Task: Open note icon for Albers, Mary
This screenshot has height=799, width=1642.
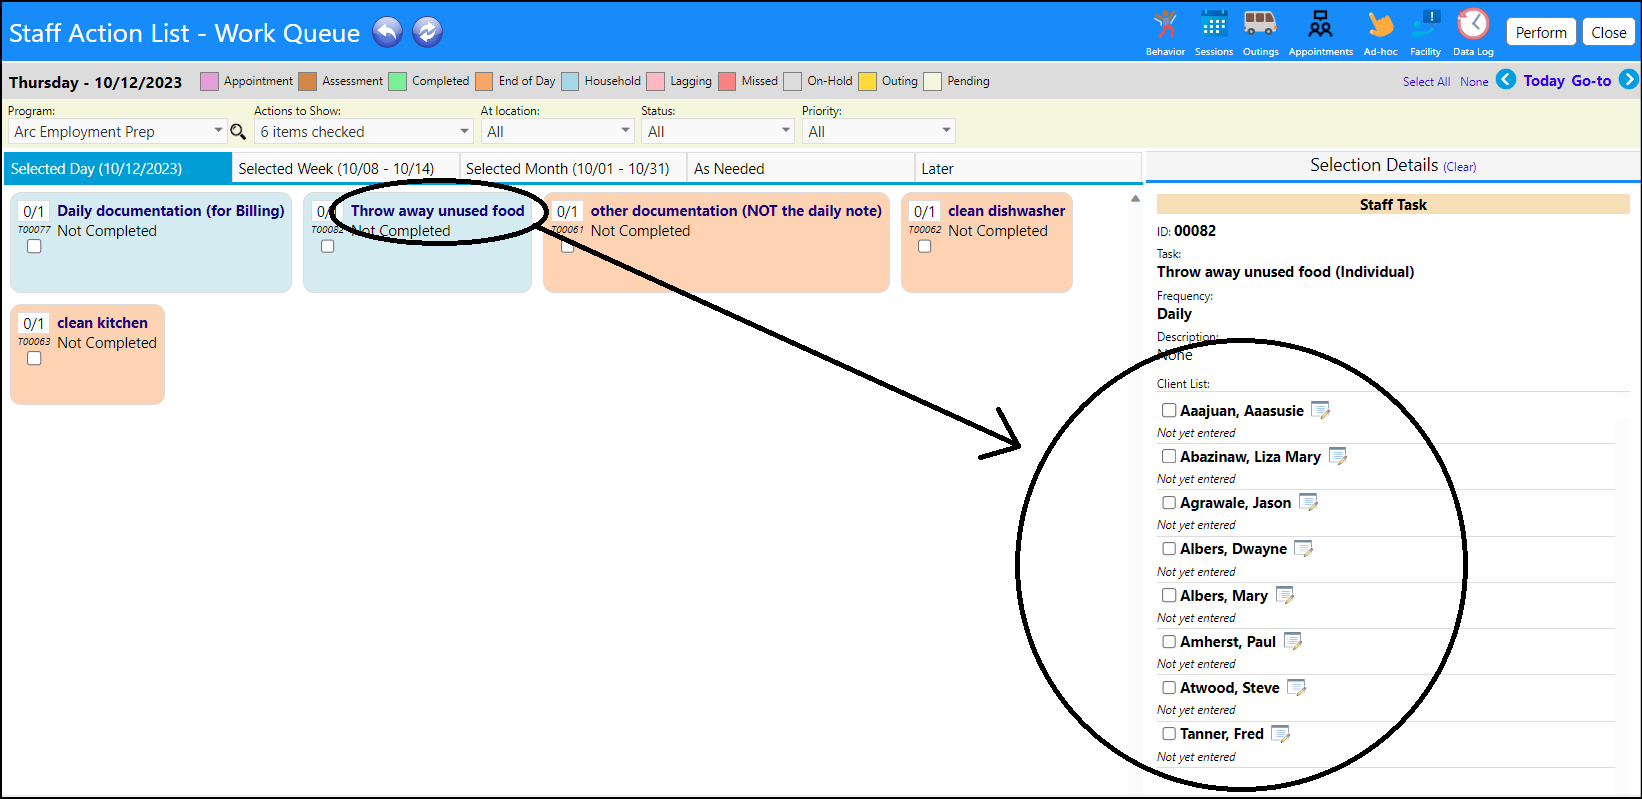Action: [1285, 595]
